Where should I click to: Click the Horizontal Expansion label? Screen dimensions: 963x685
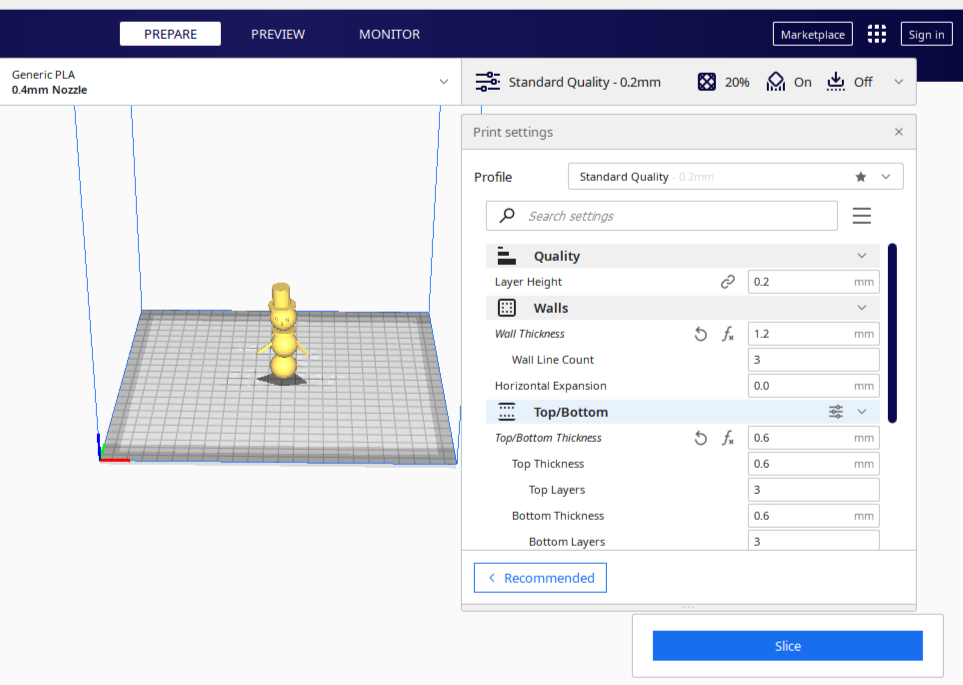[x=550, y=386]
